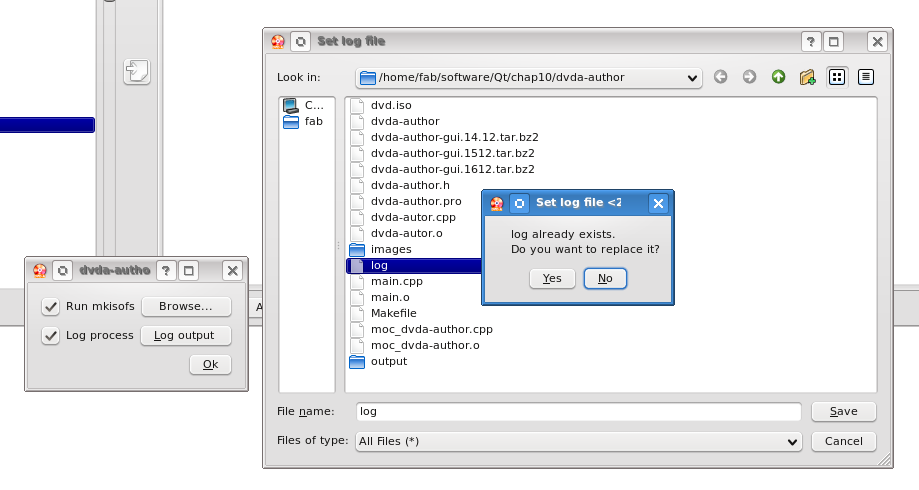
Task: Navigate to parent directory
Action: tap(778, 77)
